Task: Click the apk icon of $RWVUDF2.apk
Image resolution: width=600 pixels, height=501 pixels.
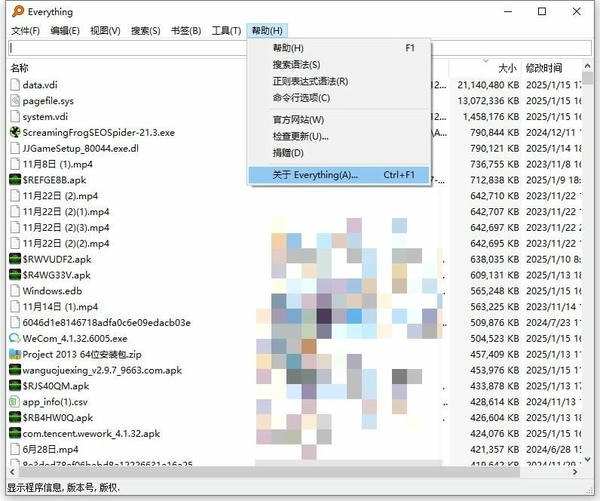Action: click(x=15, y=259)
